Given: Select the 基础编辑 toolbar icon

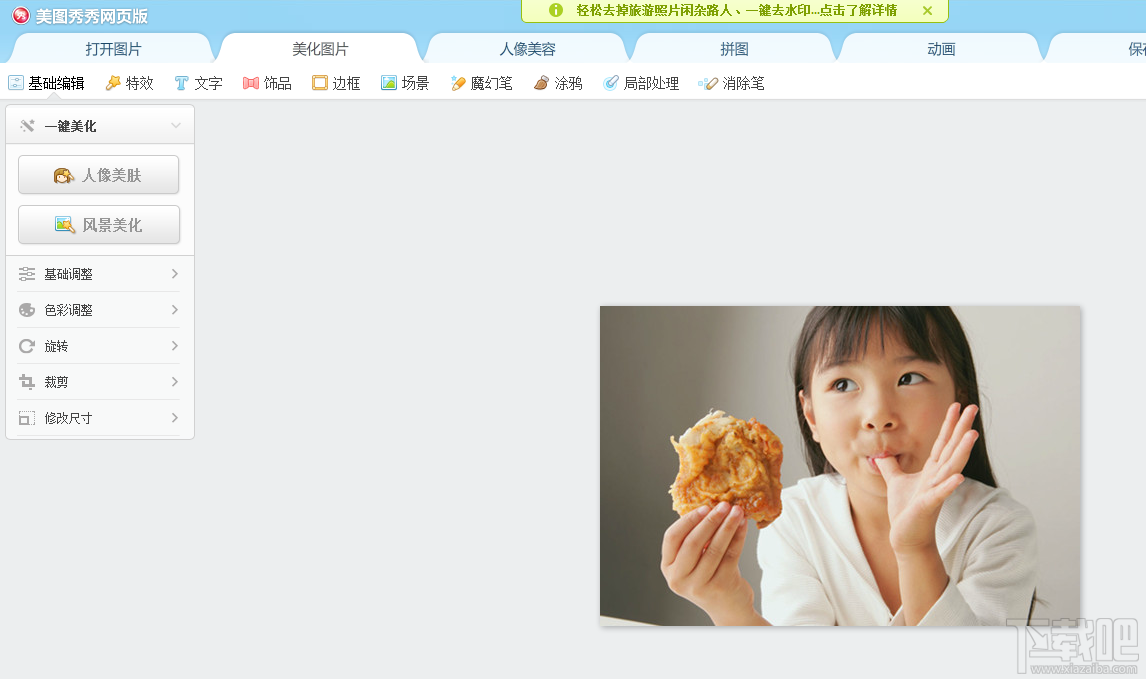Looking at the screenshot, I should 16,83.
